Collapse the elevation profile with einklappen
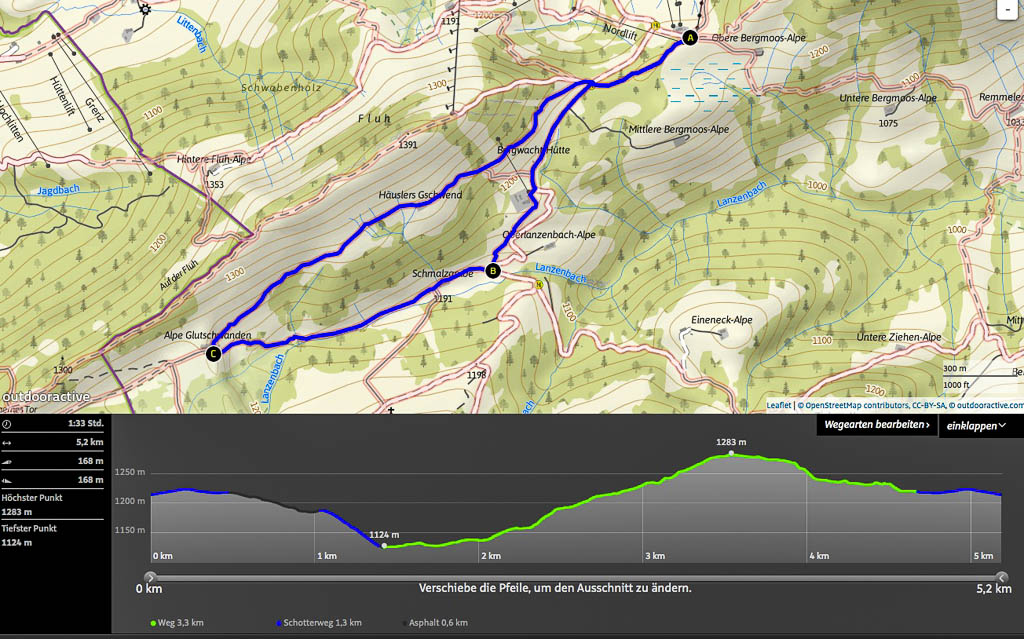Viewport: 1024px width, 639px height. tap(980, 425)
